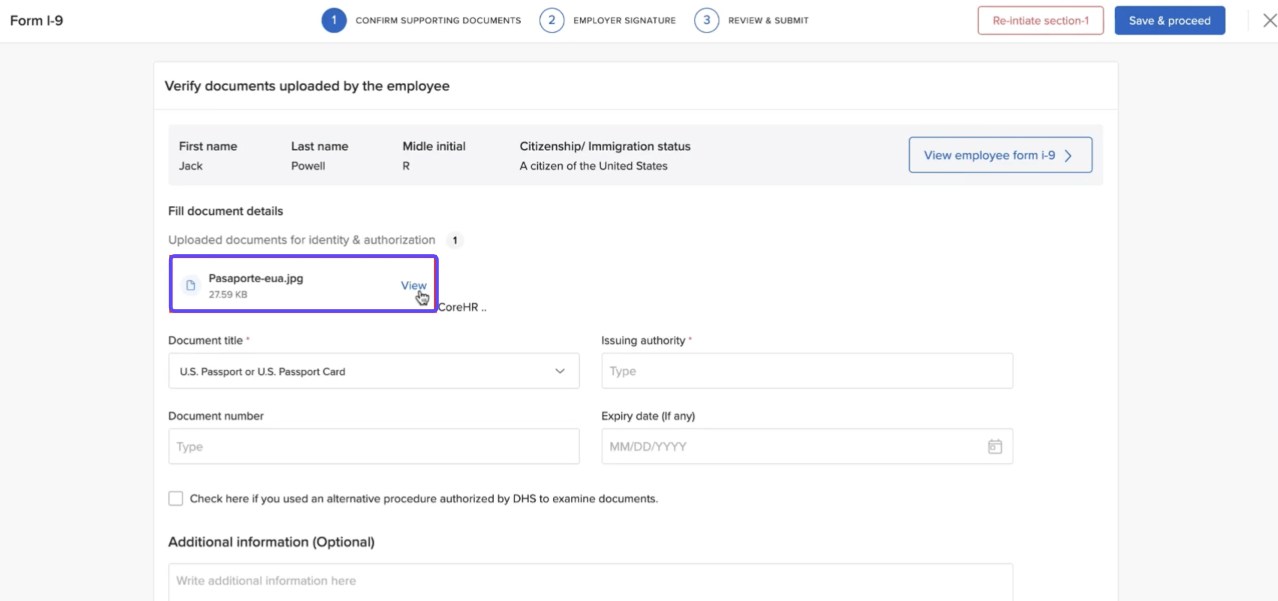The height and width of the screenshot is (601, 1278).
Task: Click the step 2 circle indicator
Action: (x=551, y=21)
